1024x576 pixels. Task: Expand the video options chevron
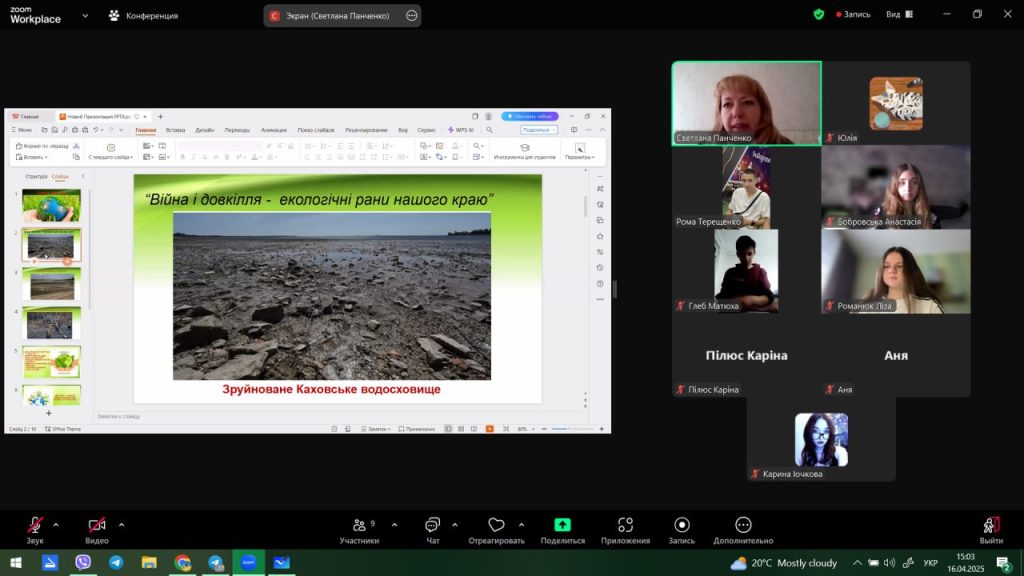[122, 524]
